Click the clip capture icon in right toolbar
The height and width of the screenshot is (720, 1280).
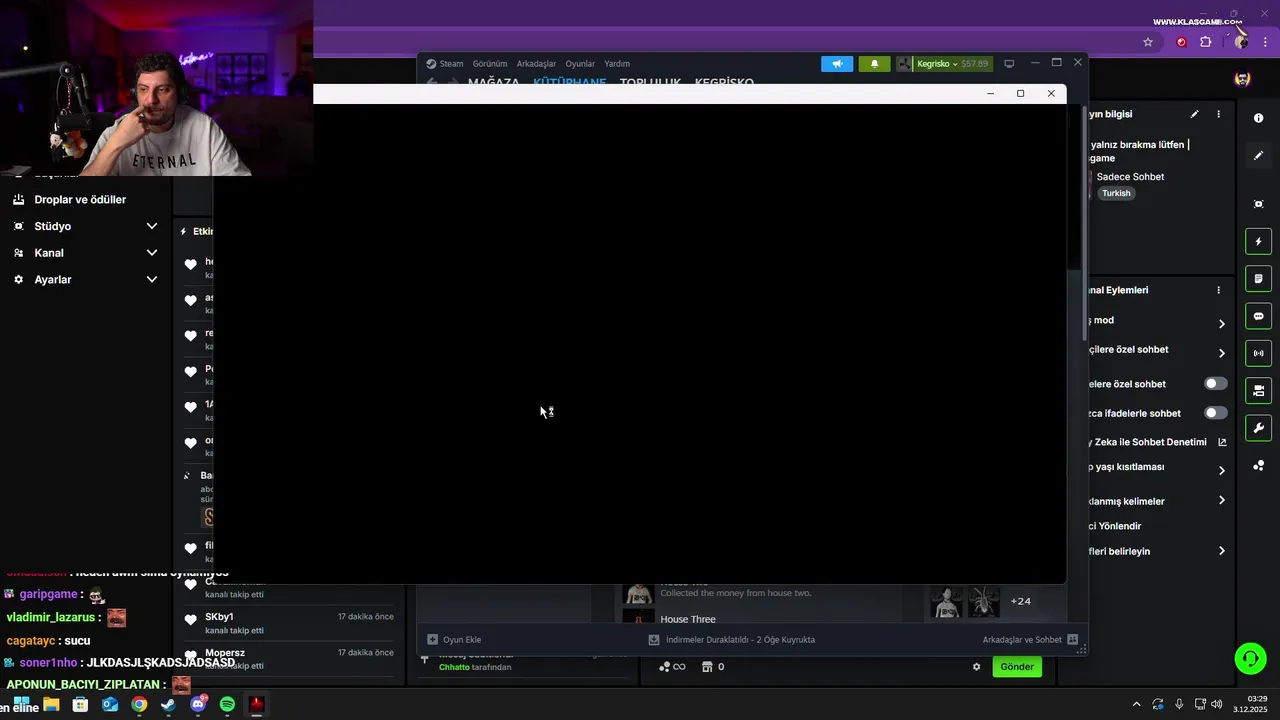[1258, 204]
